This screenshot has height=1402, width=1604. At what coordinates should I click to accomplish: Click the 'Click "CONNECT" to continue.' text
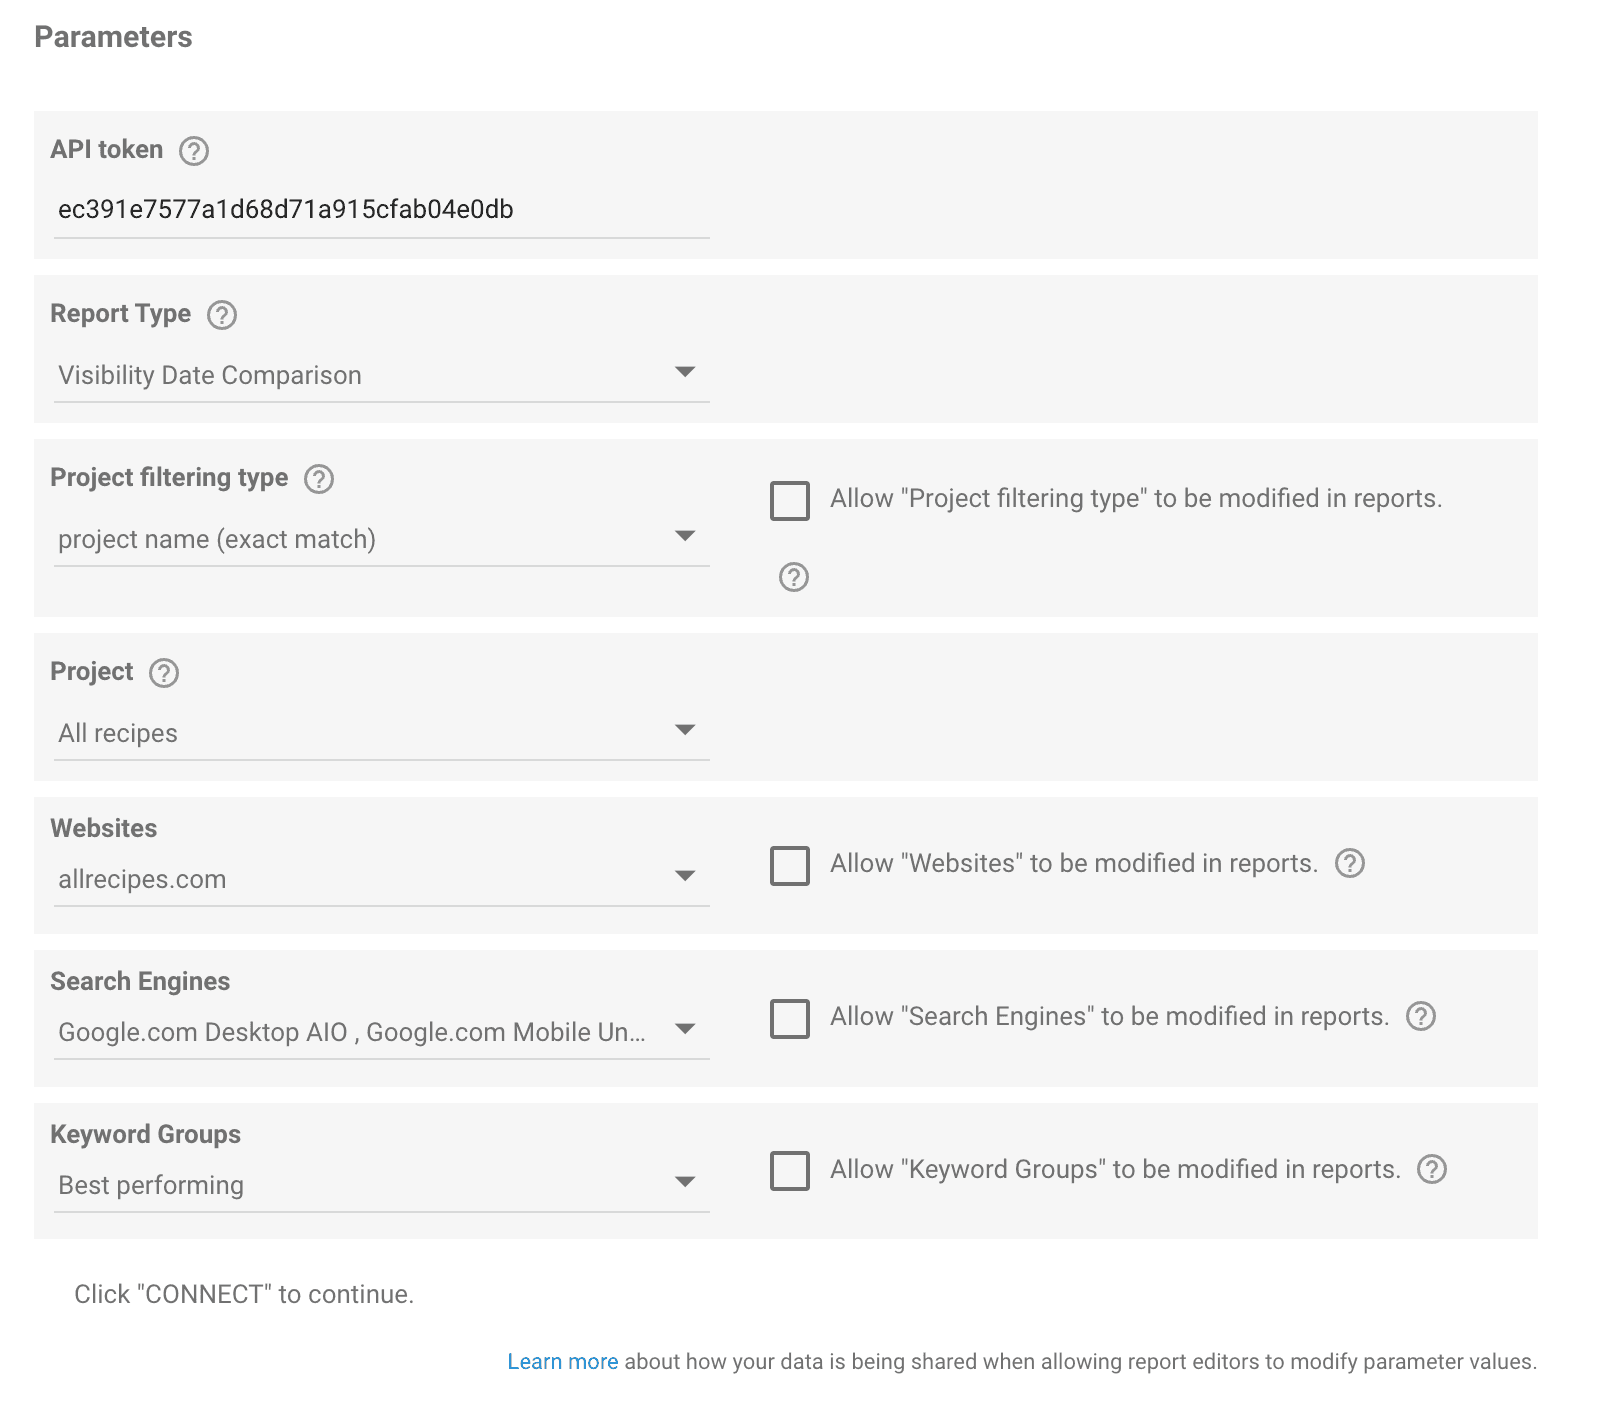tap(244, 1294)
